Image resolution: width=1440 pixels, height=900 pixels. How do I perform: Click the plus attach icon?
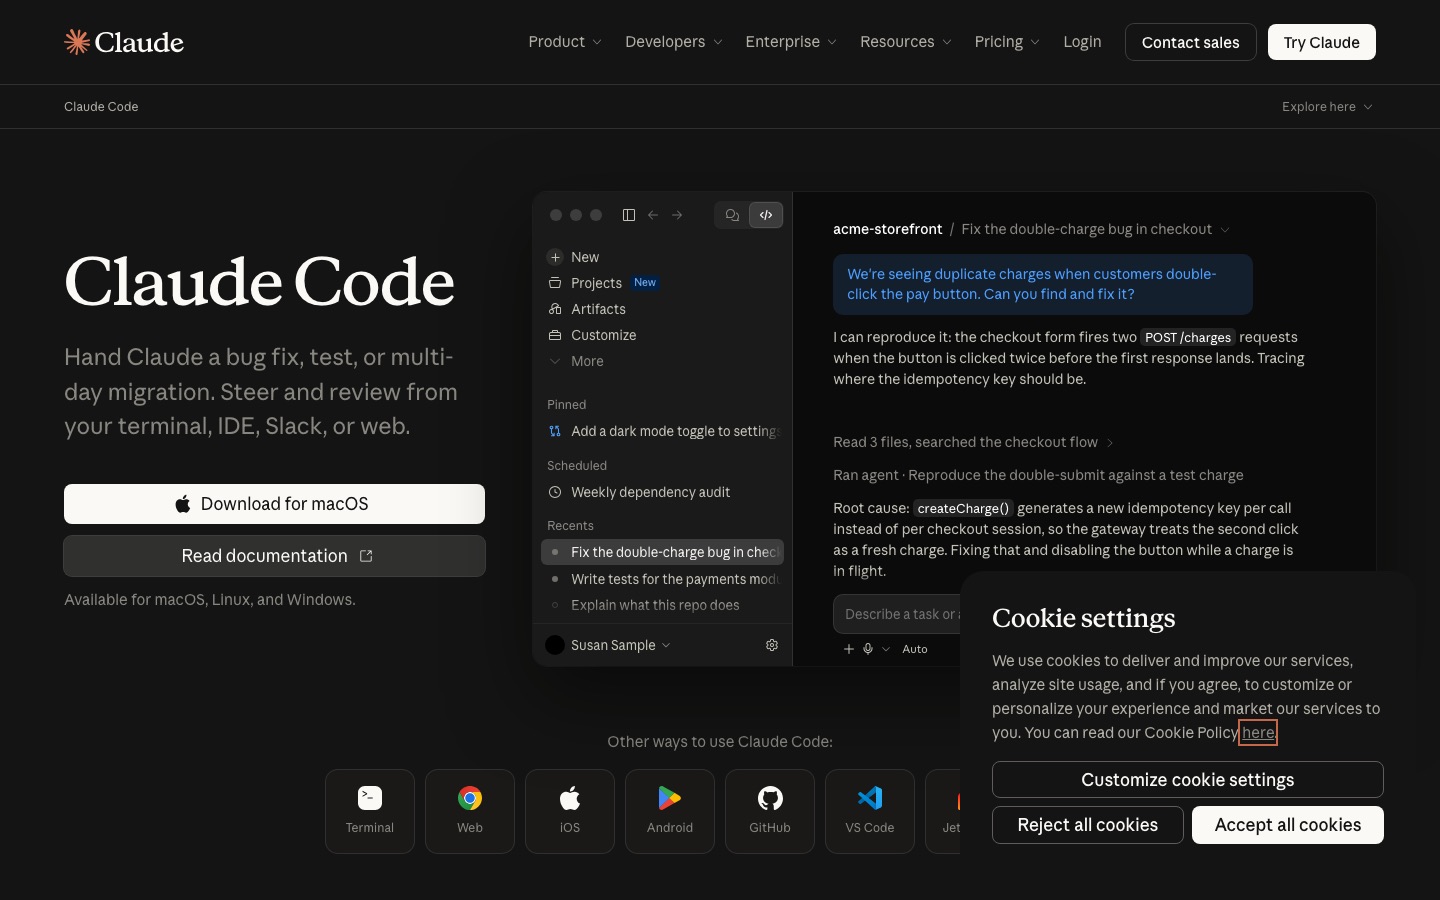[x=849, y=649]
